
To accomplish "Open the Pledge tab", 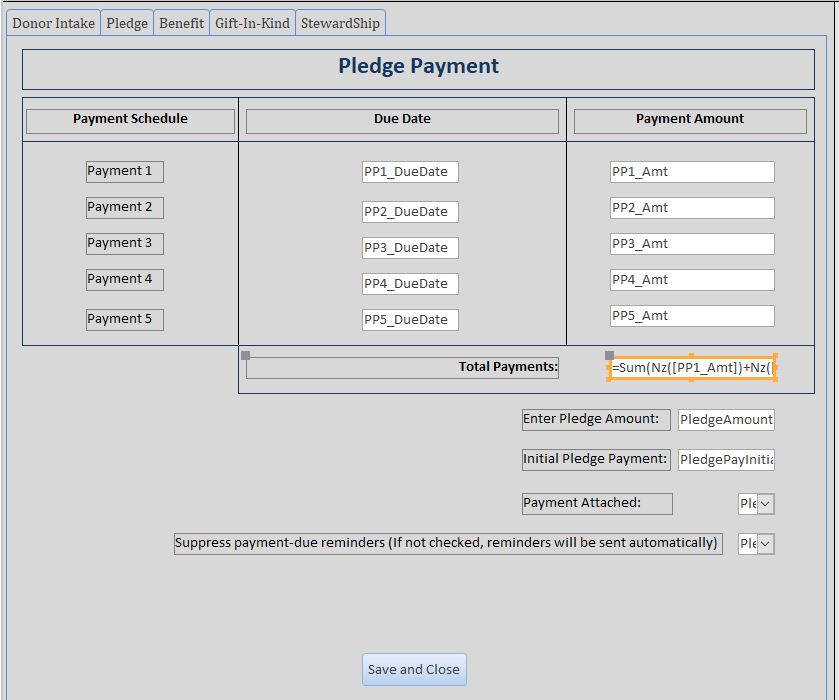I will (127, 23).
